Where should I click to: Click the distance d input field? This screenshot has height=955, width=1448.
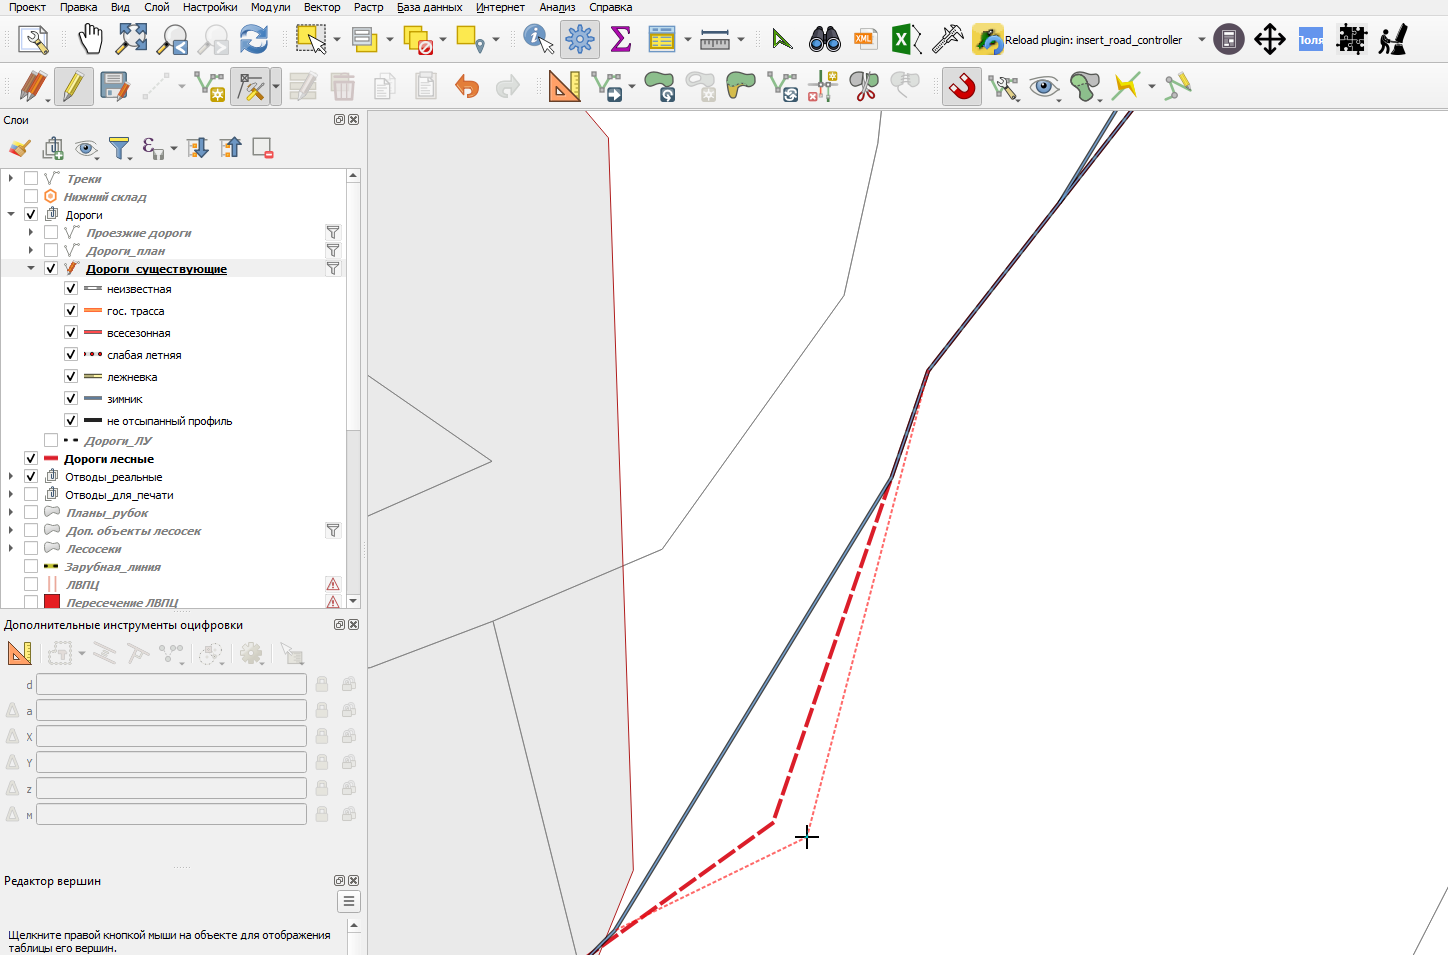171,684
